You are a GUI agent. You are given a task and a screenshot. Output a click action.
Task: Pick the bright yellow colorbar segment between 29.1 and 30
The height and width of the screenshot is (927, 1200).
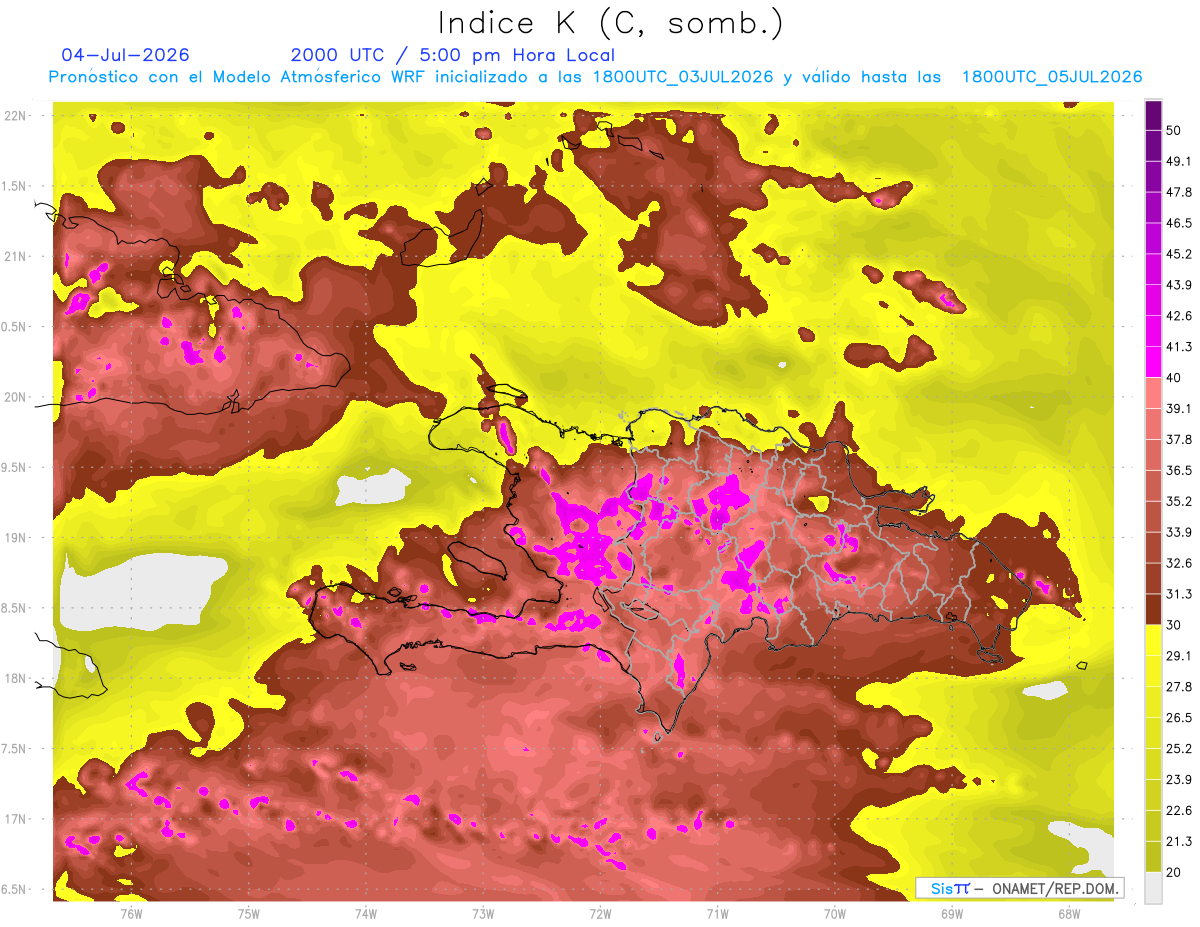pyautogui.click(x=1153, y=640)
